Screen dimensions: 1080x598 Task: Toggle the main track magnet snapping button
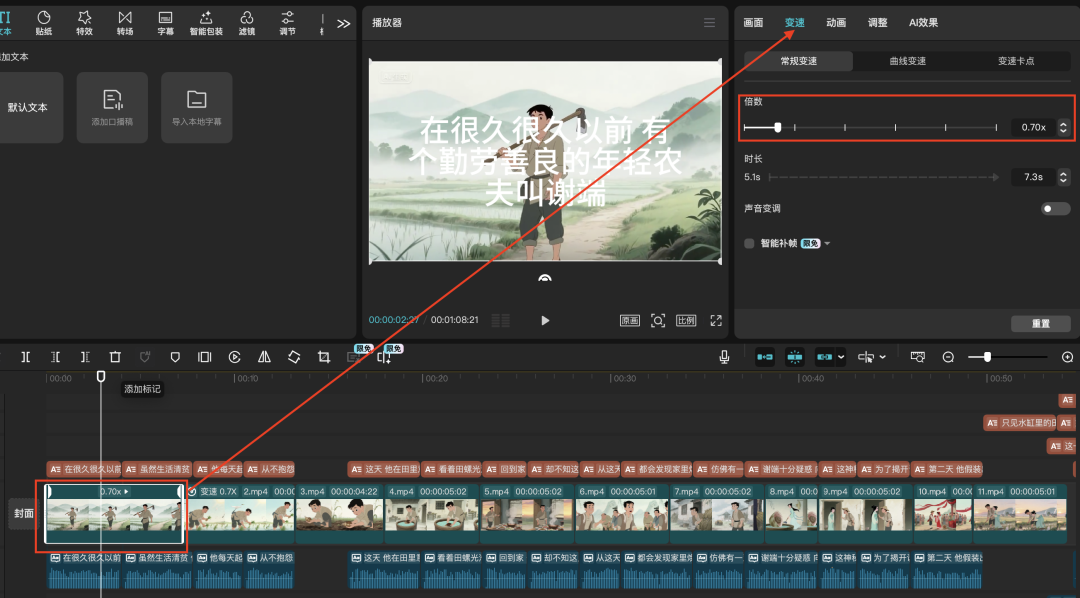click(765, 357)
